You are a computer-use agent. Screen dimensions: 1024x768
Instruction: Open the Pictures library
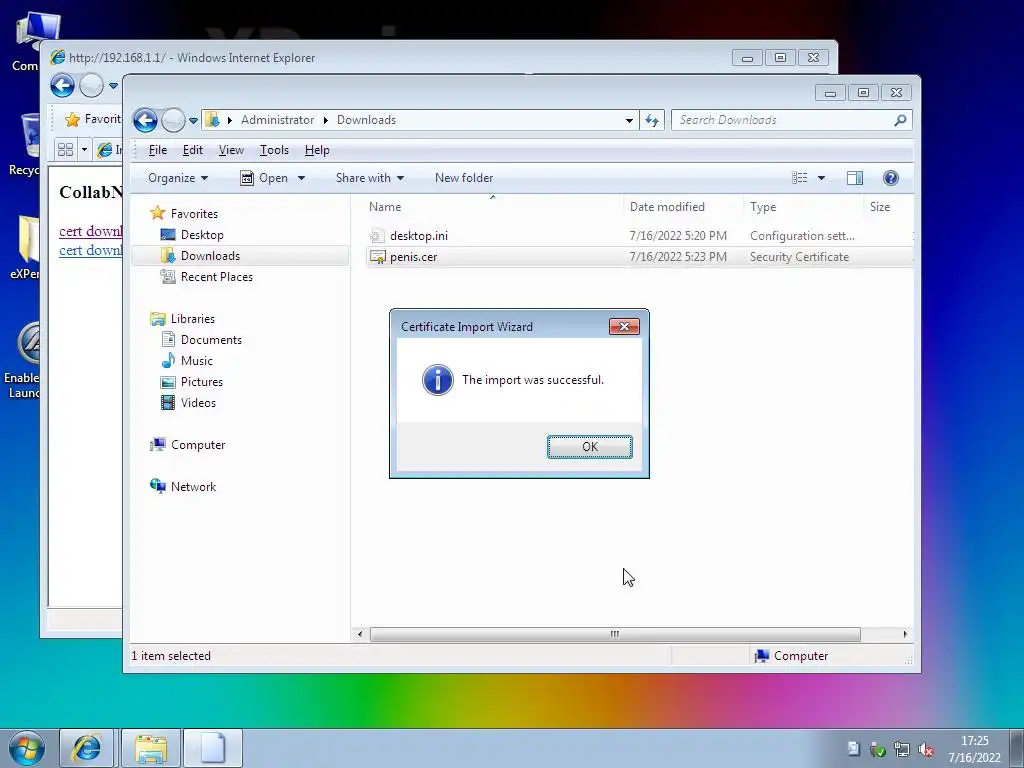click(x=202, y=381)
